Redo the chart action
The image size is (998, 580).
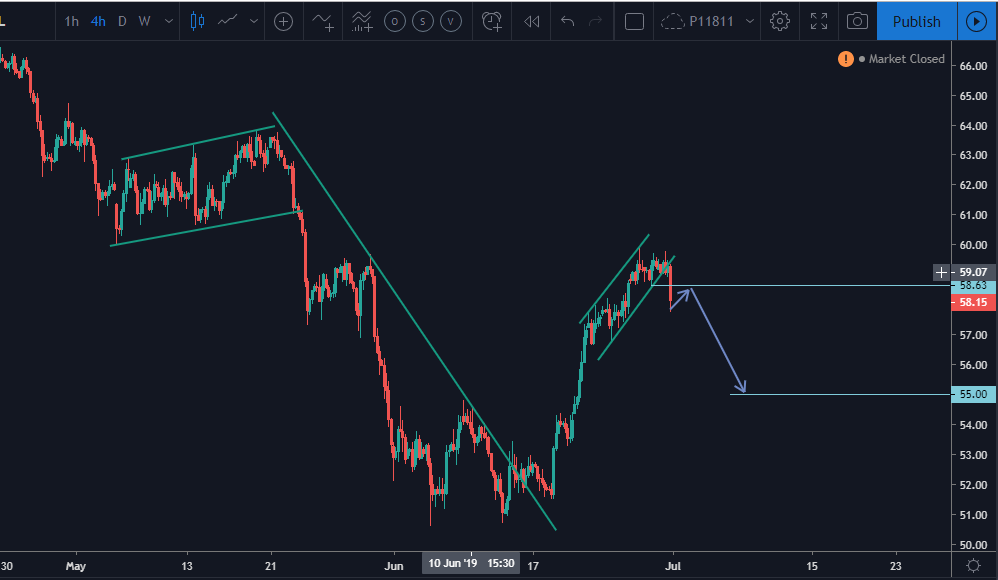tap(595, 22)
